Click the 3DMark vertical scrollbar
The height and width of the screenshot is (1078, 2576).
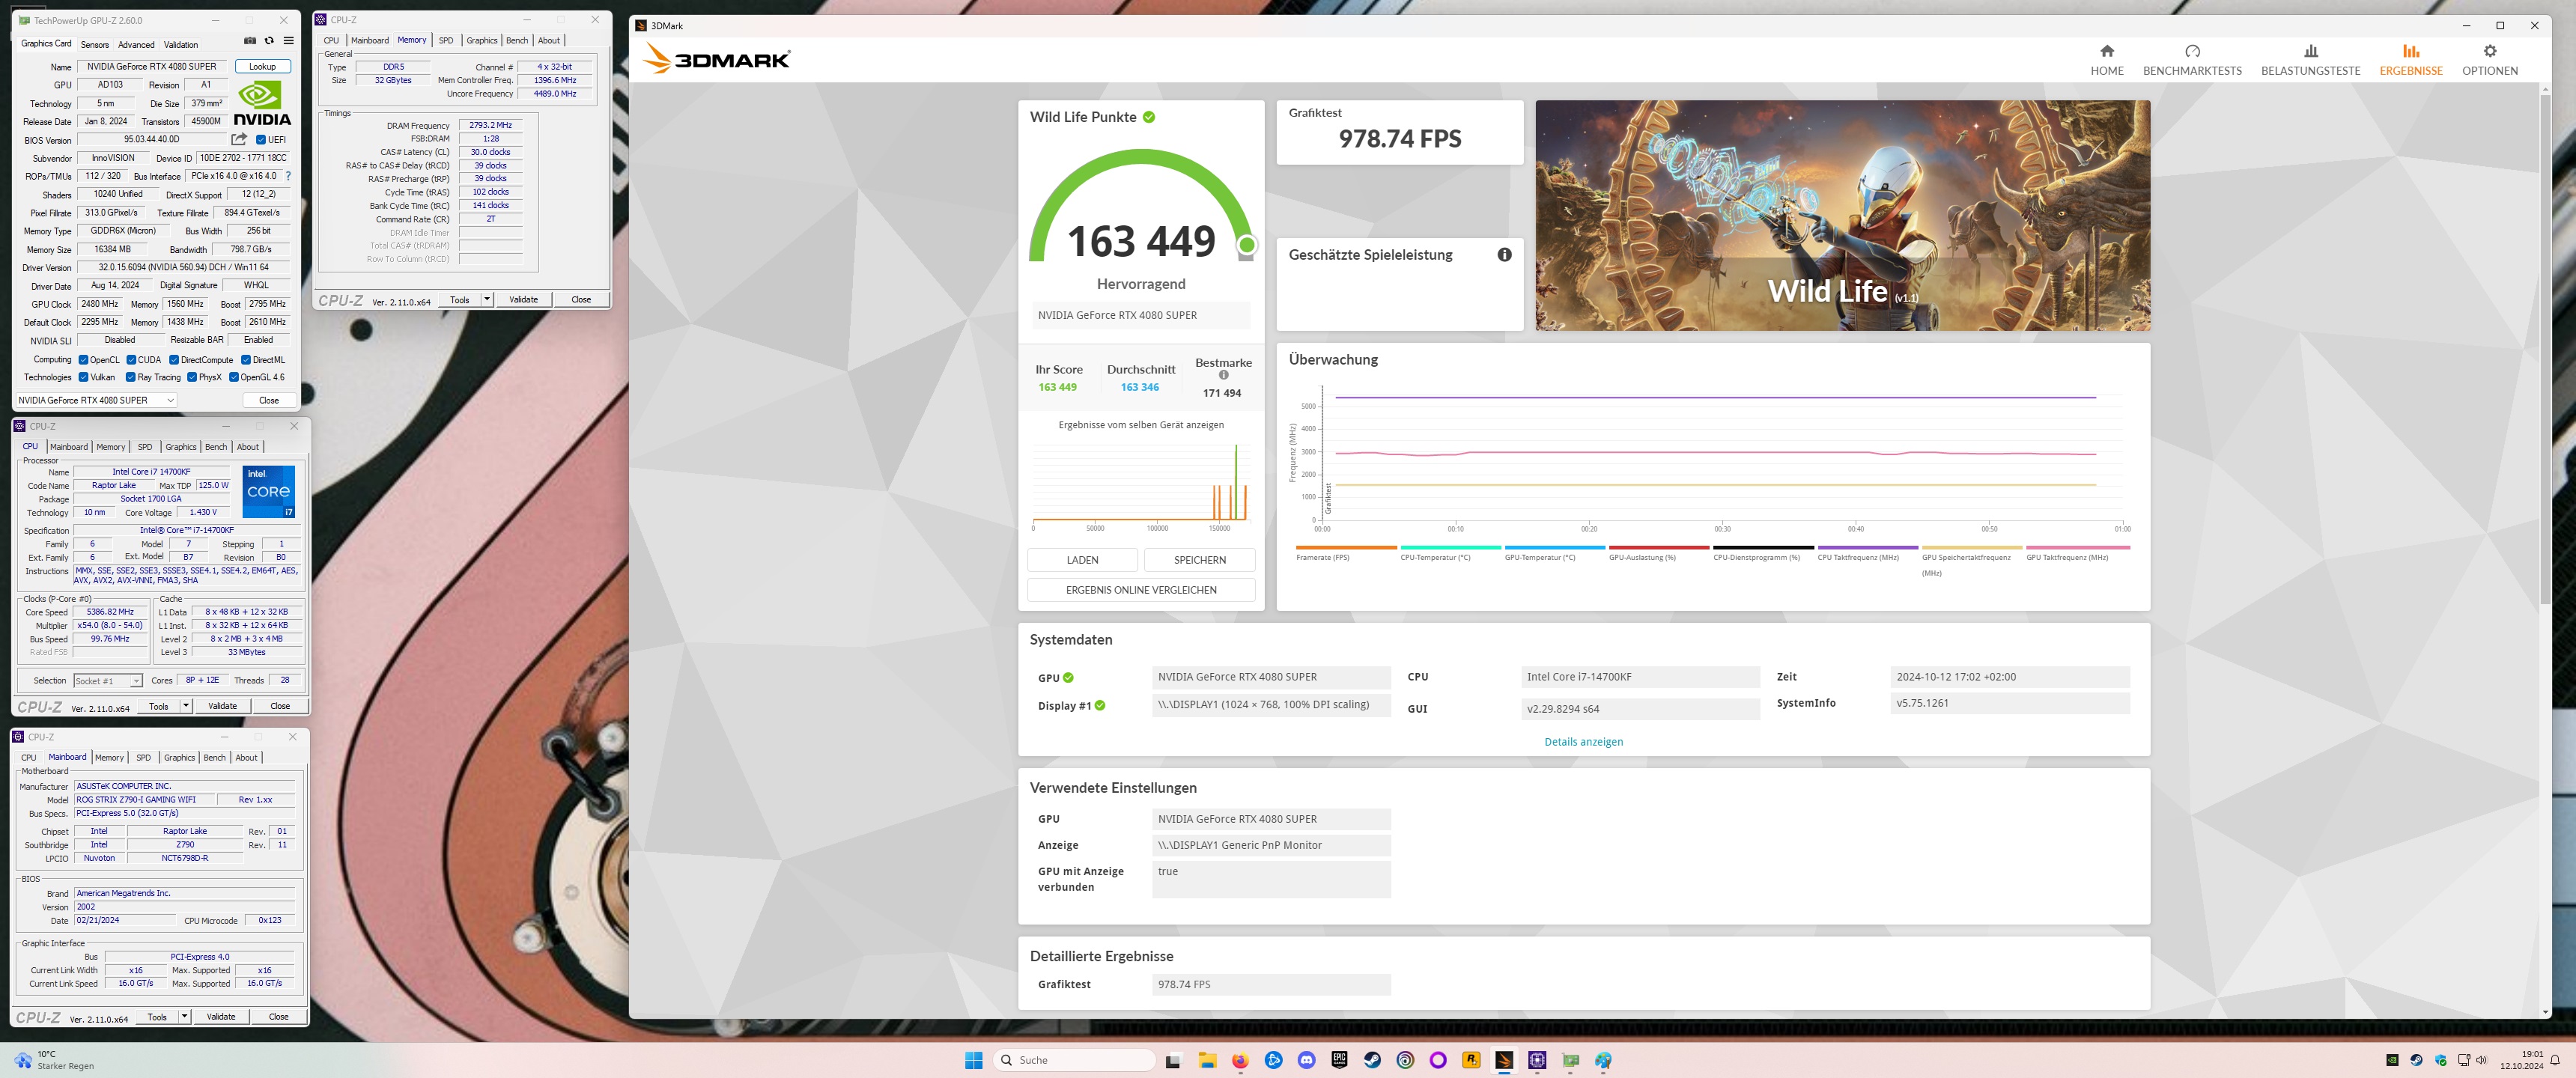click(x=2545, y=350)
